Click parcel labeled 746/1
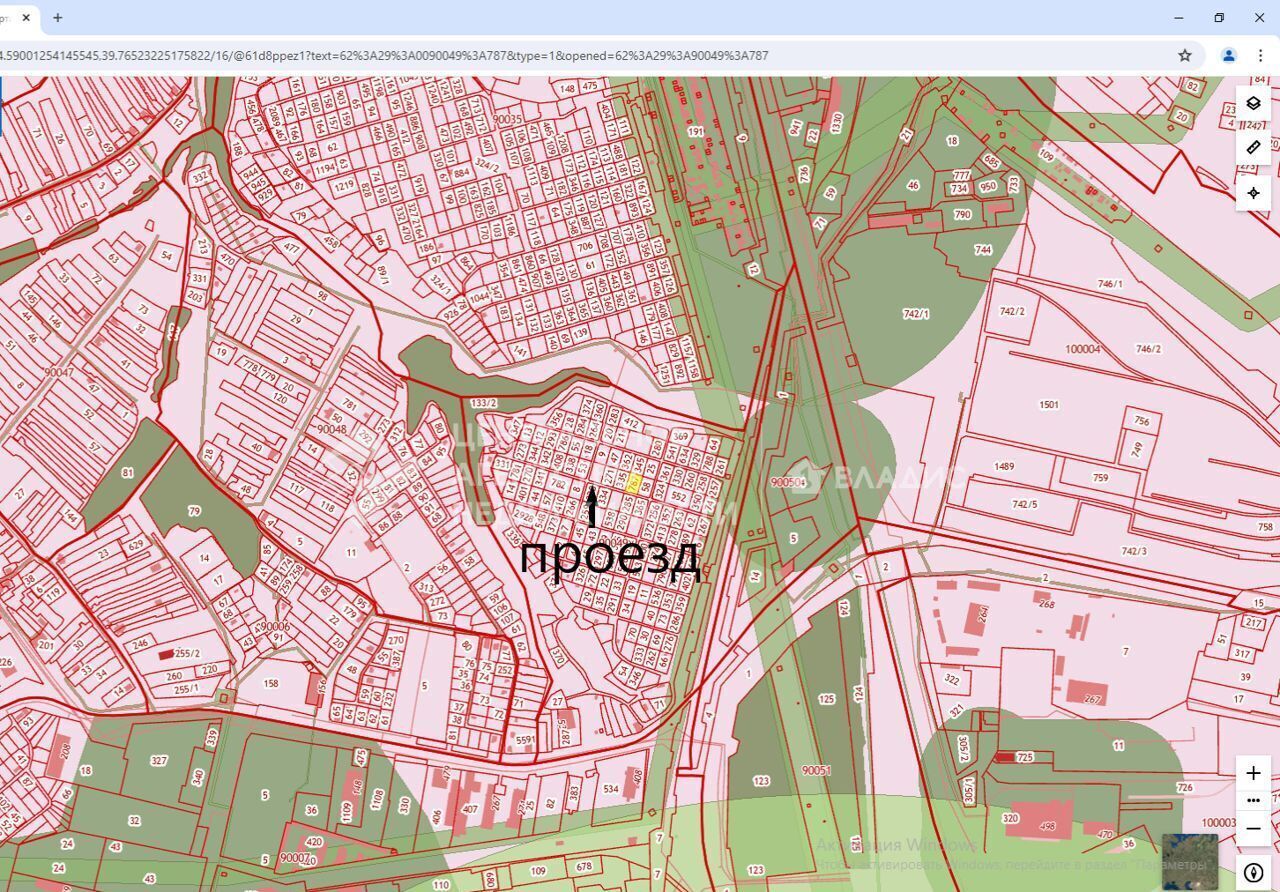 point(1110,284)
